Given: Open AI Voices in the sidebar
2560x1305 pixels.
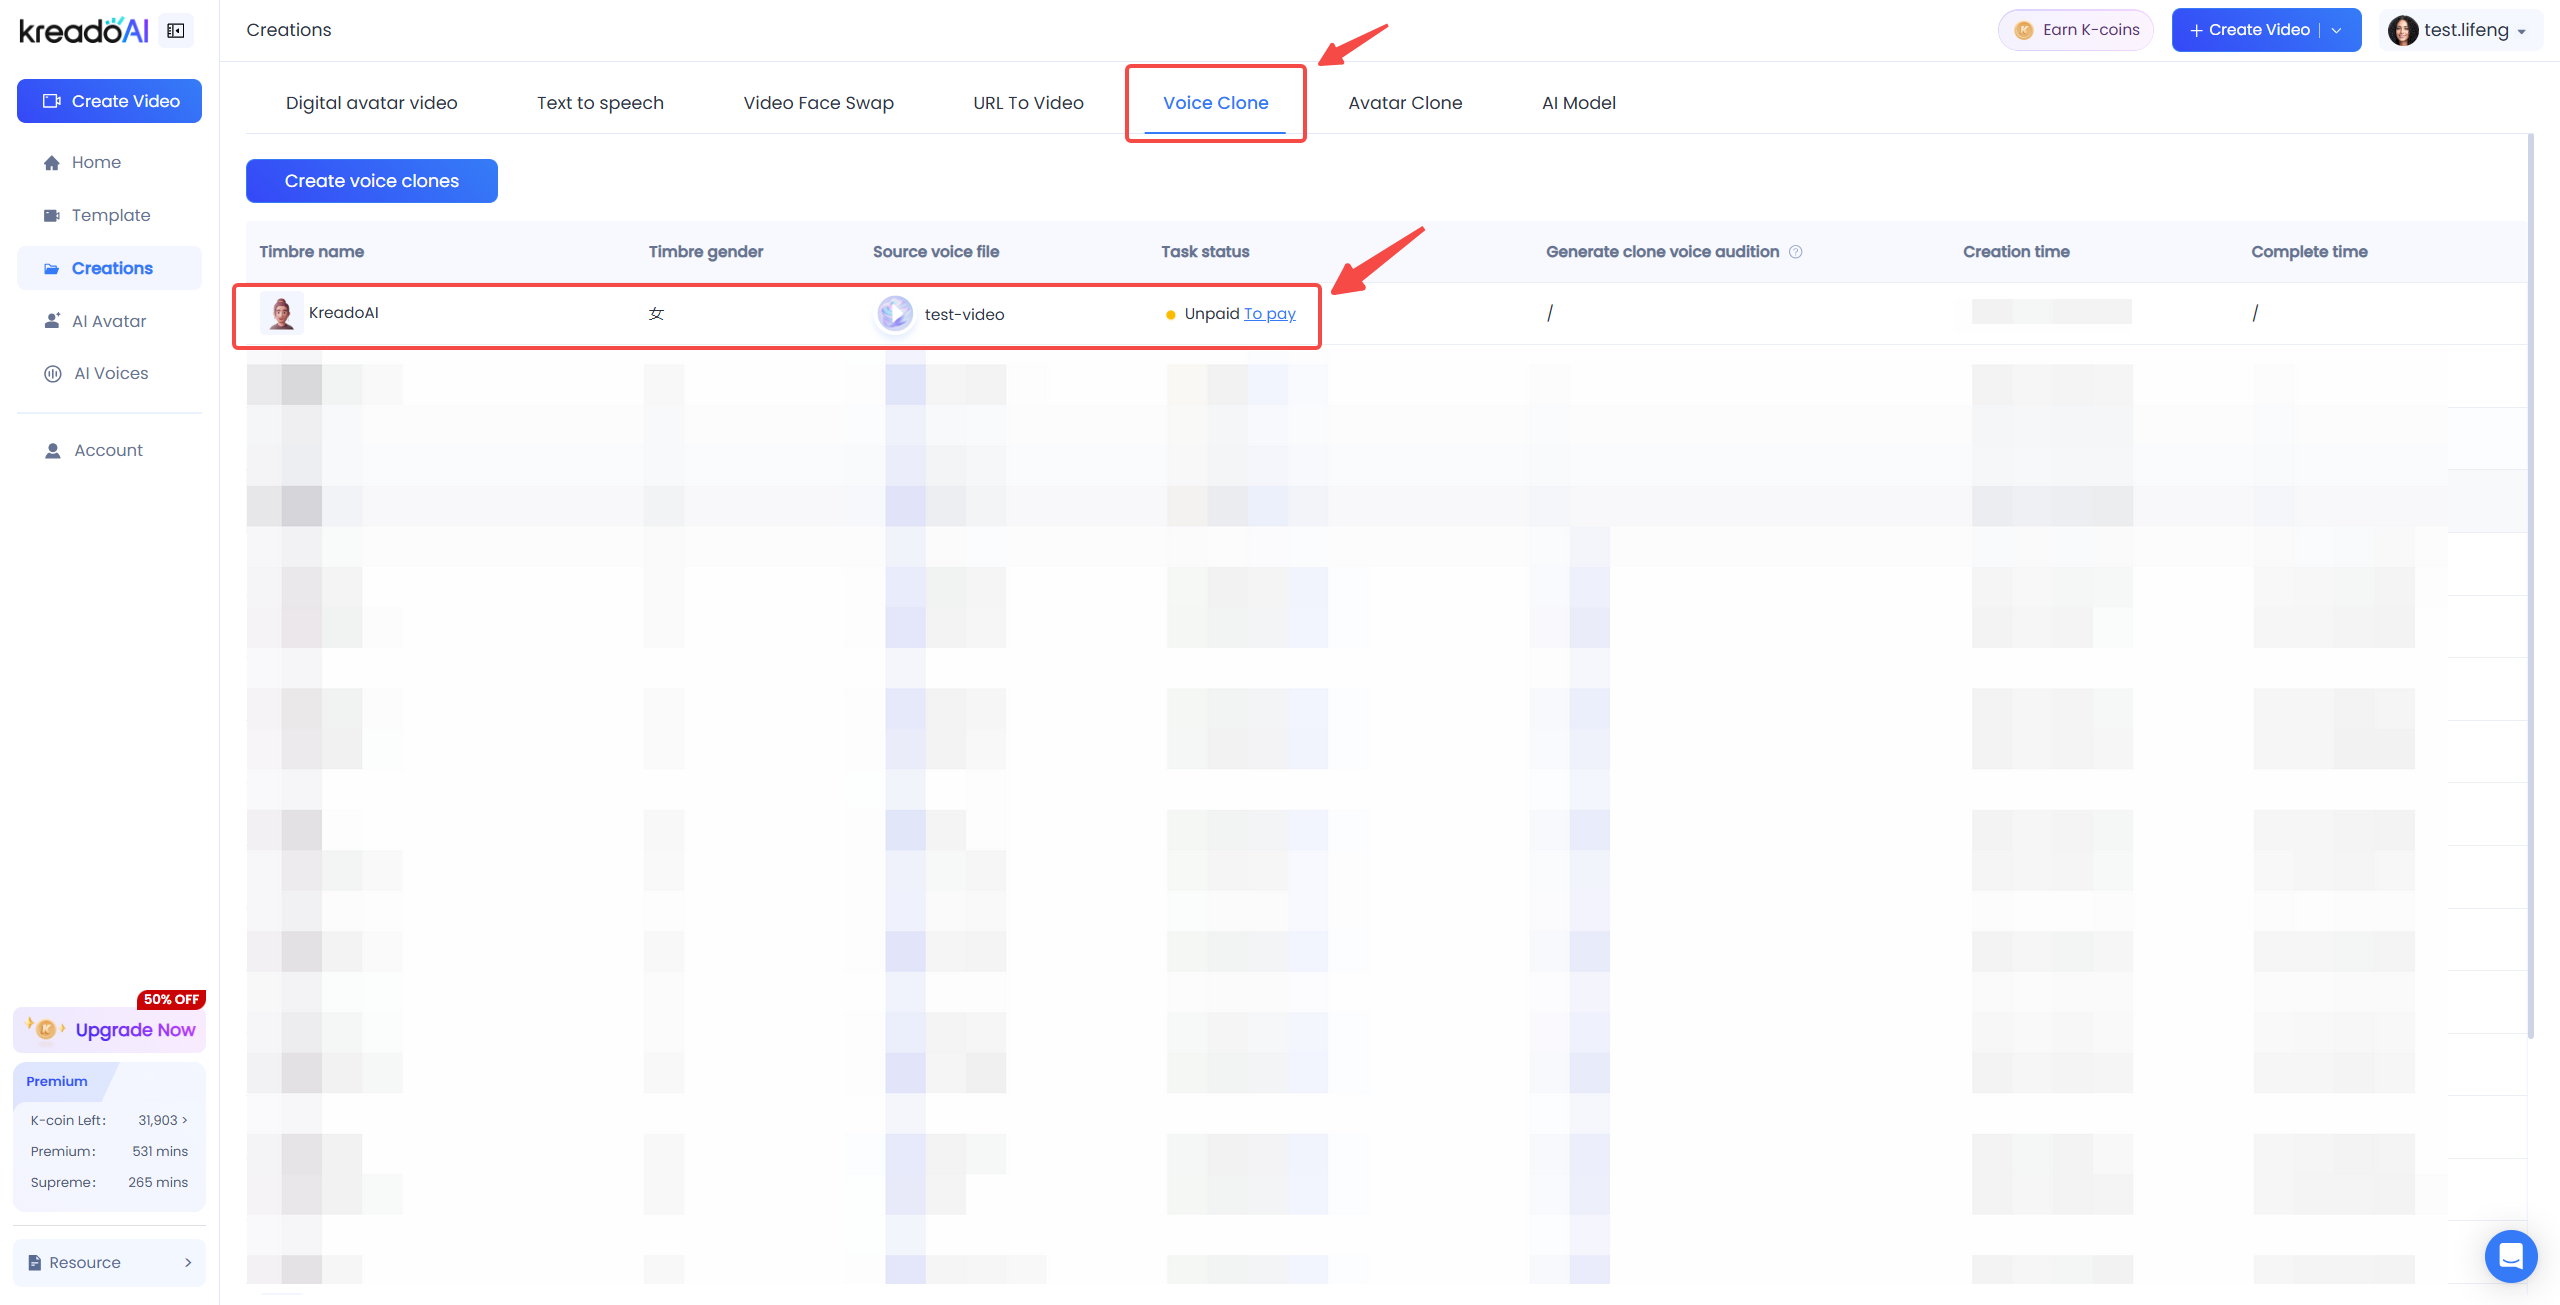Looking at the screenshot, I should [x=110, y=373].
